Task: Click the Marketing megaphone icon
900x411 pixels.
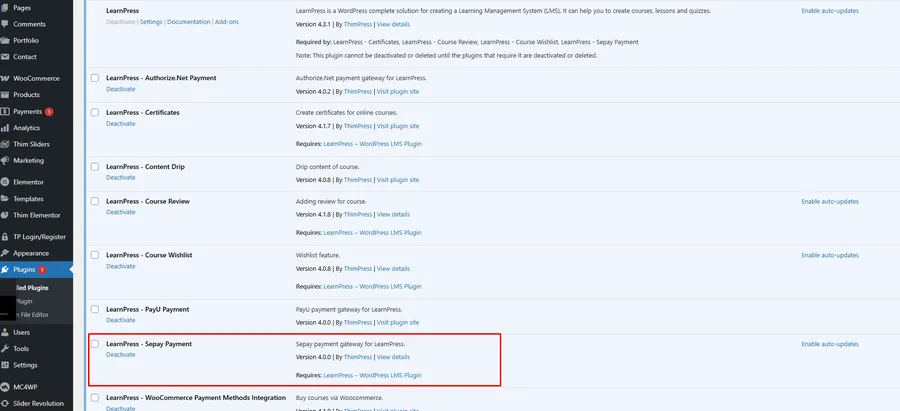Action: point(6,160)
